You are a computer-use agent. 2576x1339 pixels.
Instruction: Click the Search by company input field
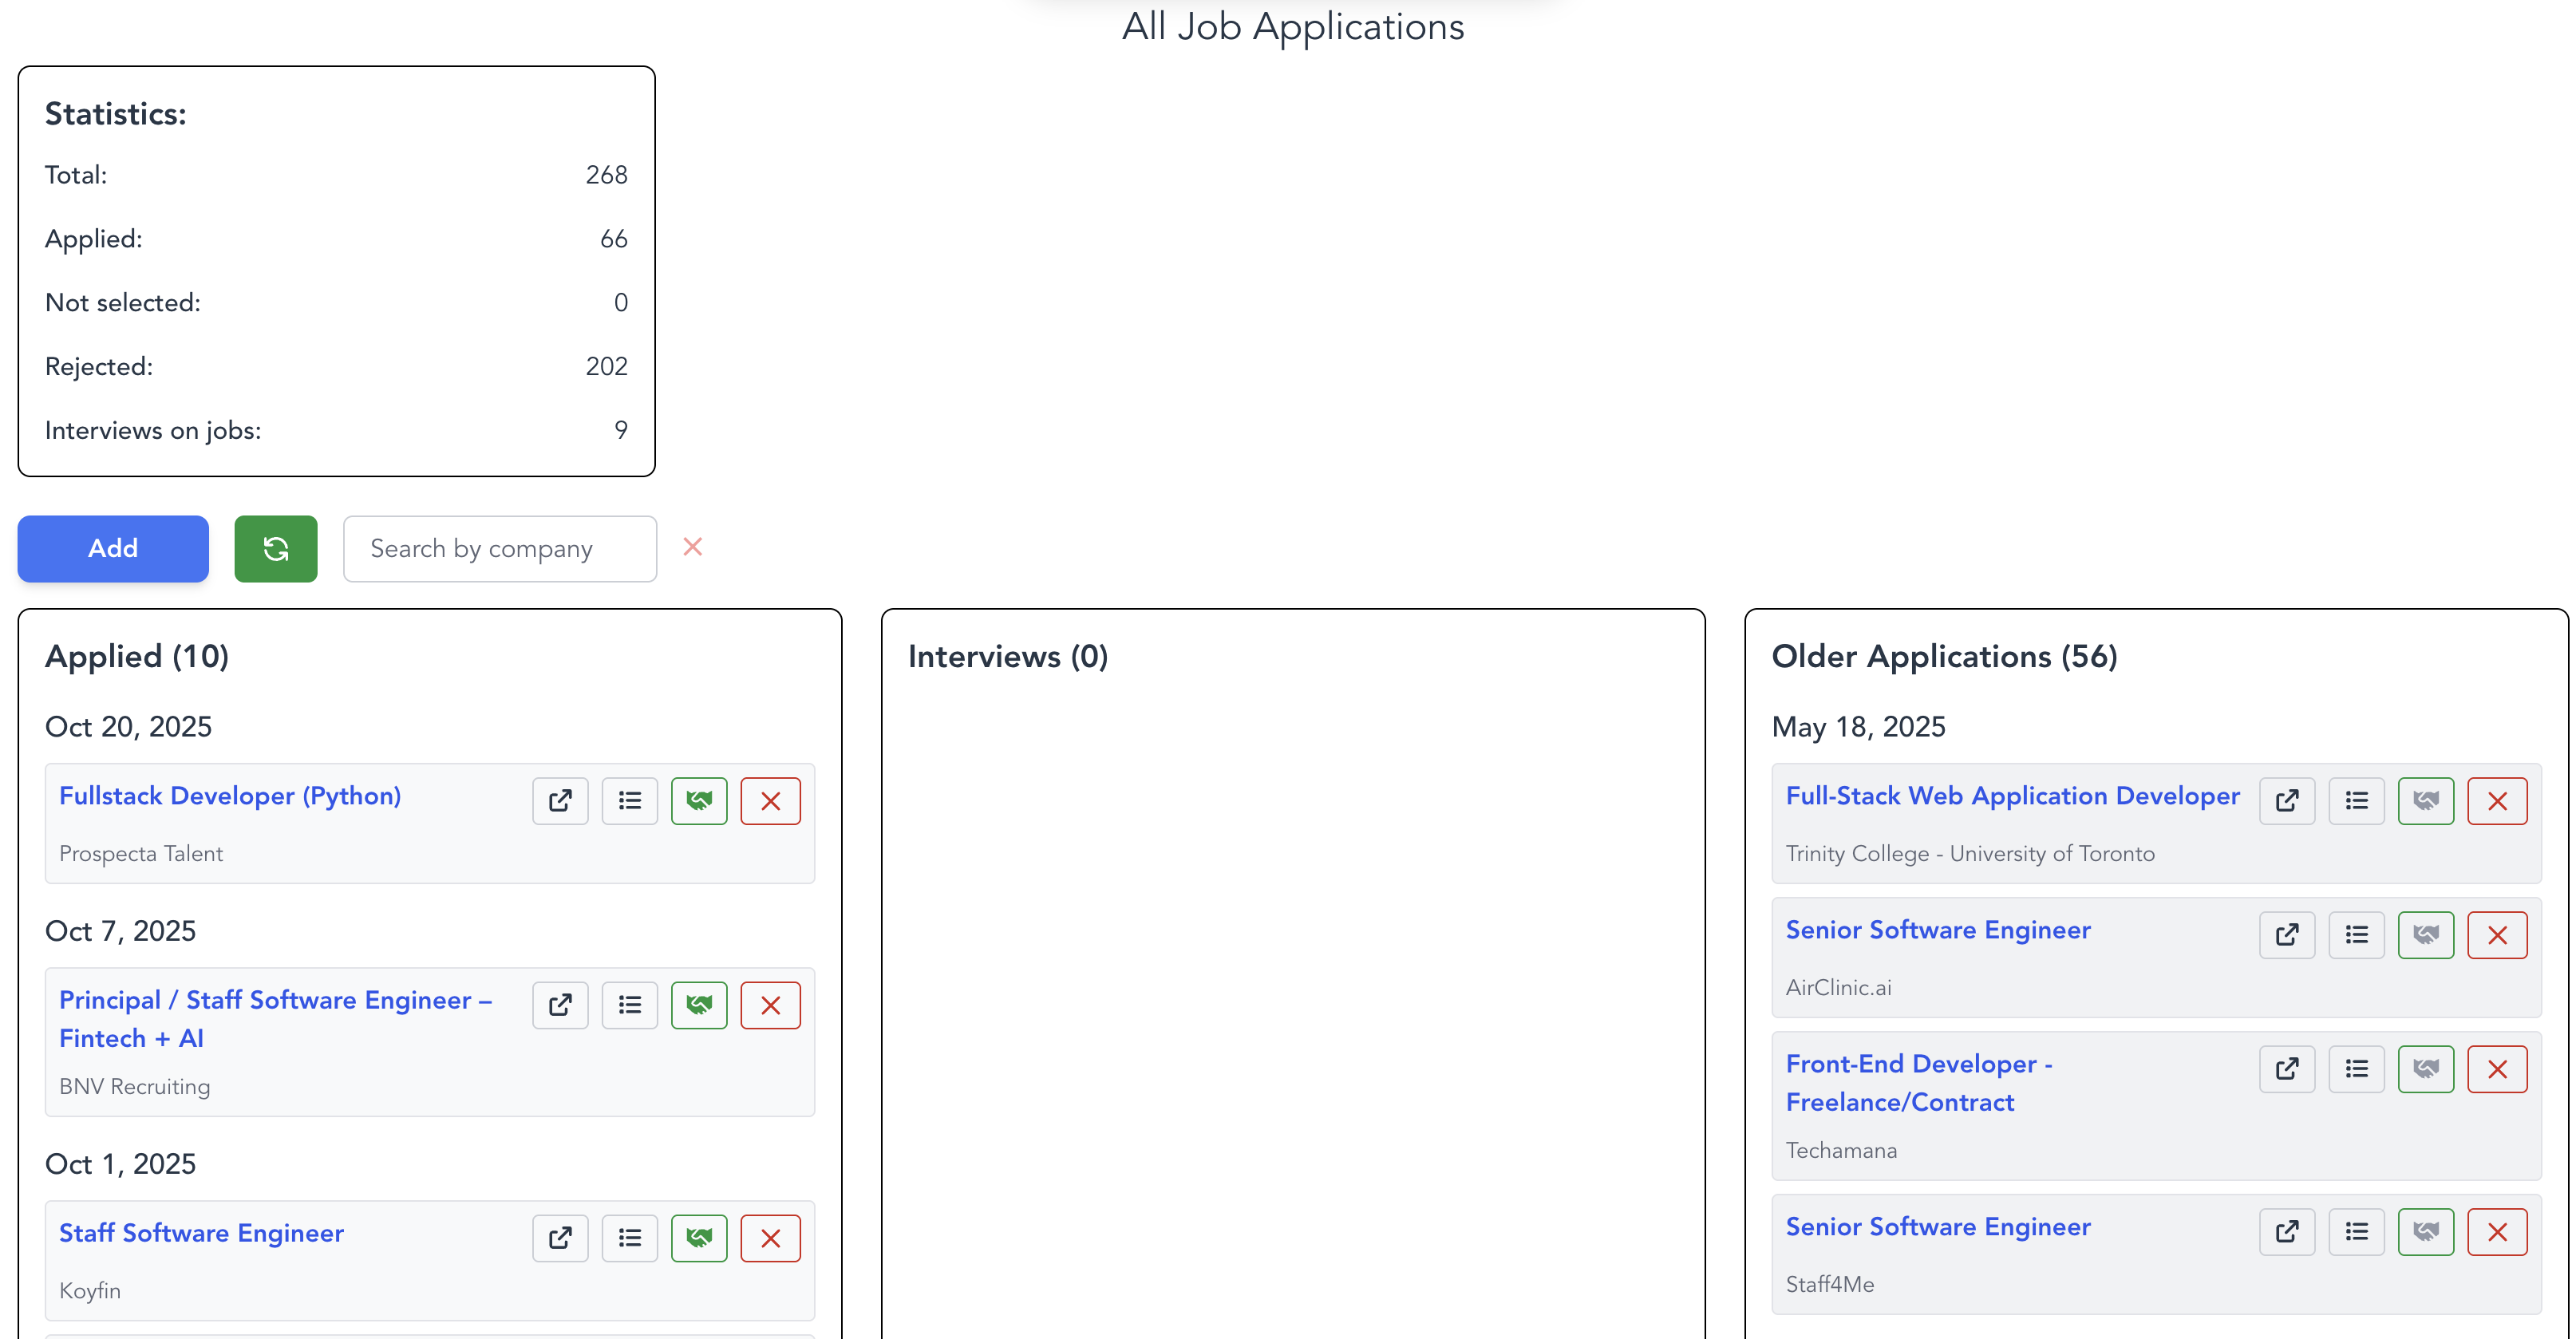coord(499,548)
